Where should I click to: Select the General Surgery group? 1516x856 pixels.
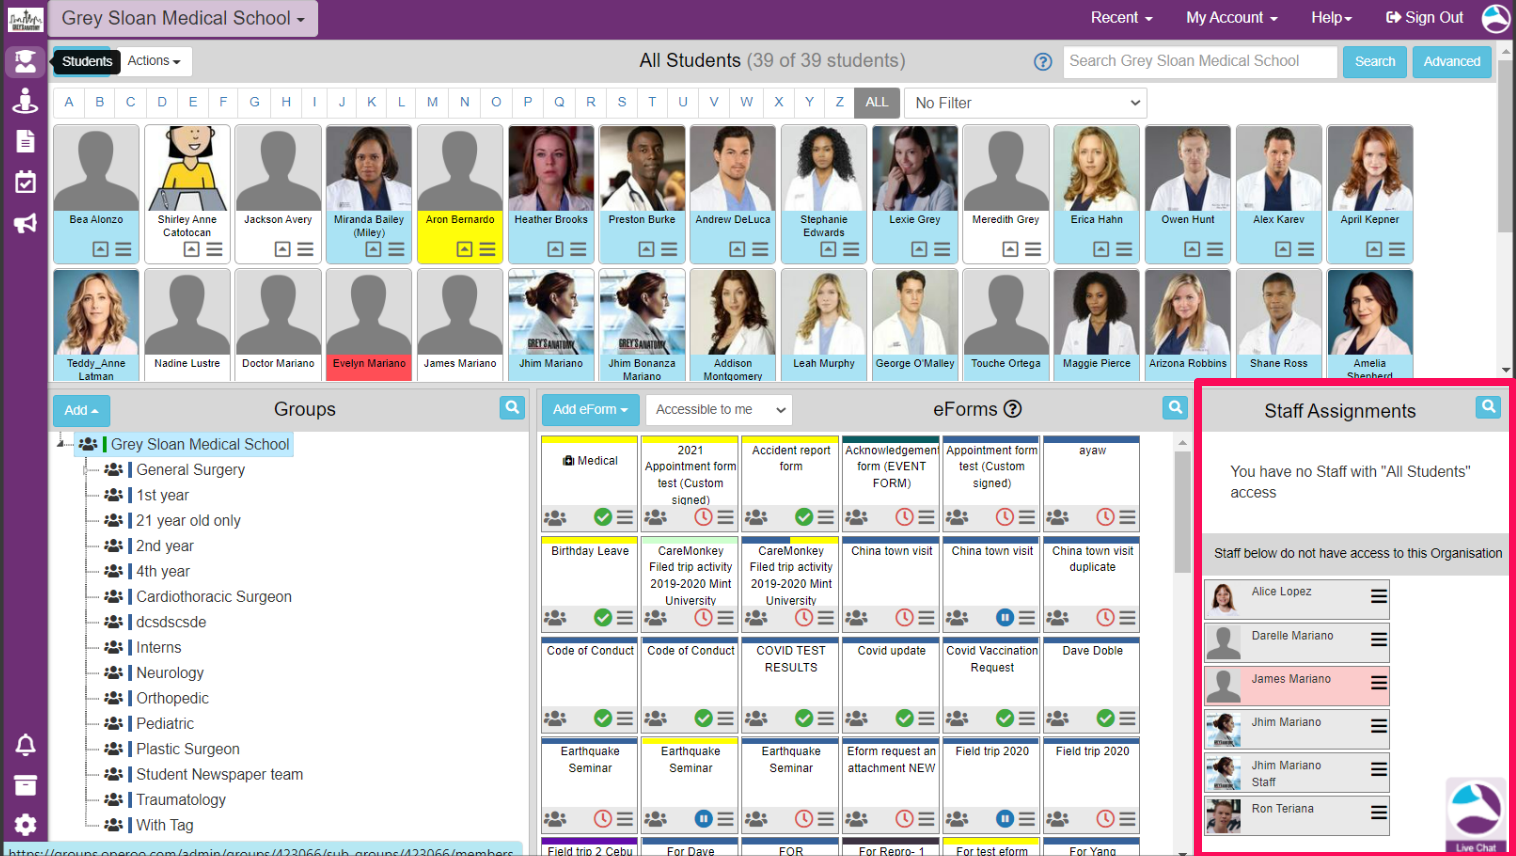pyautogui.click(x=190, y=469)
